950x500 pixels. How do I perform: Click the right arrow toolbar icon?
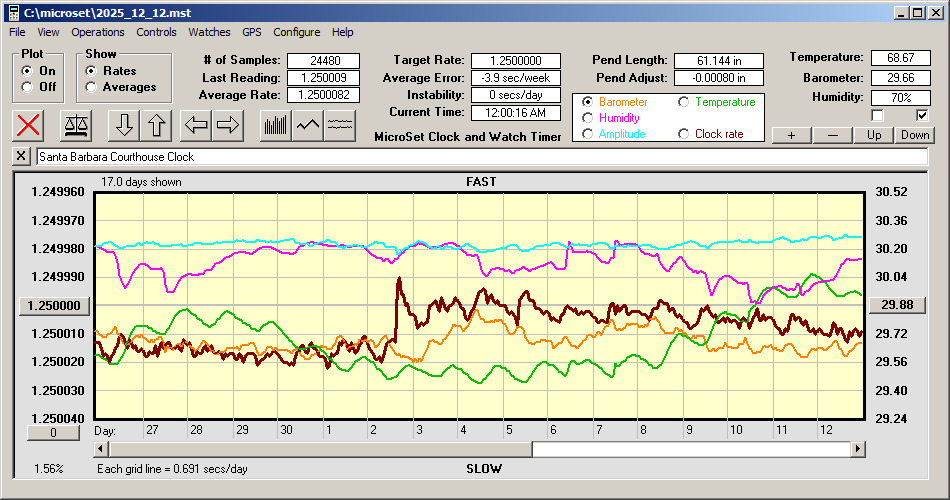(x=229, y=125)
